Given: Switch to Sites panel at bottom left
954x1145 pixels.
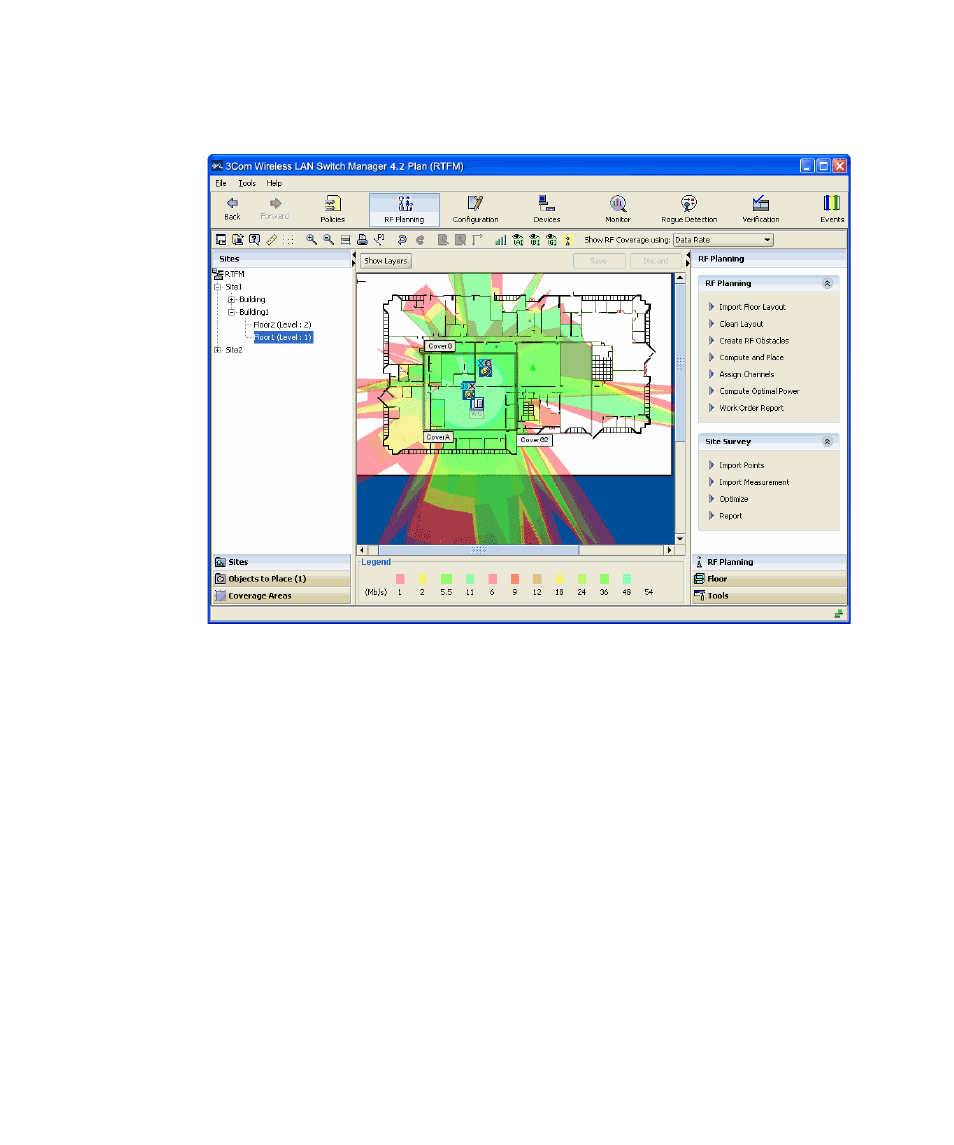Looking at the screenshot, I should pyautogui.click(x=282, y=562).
